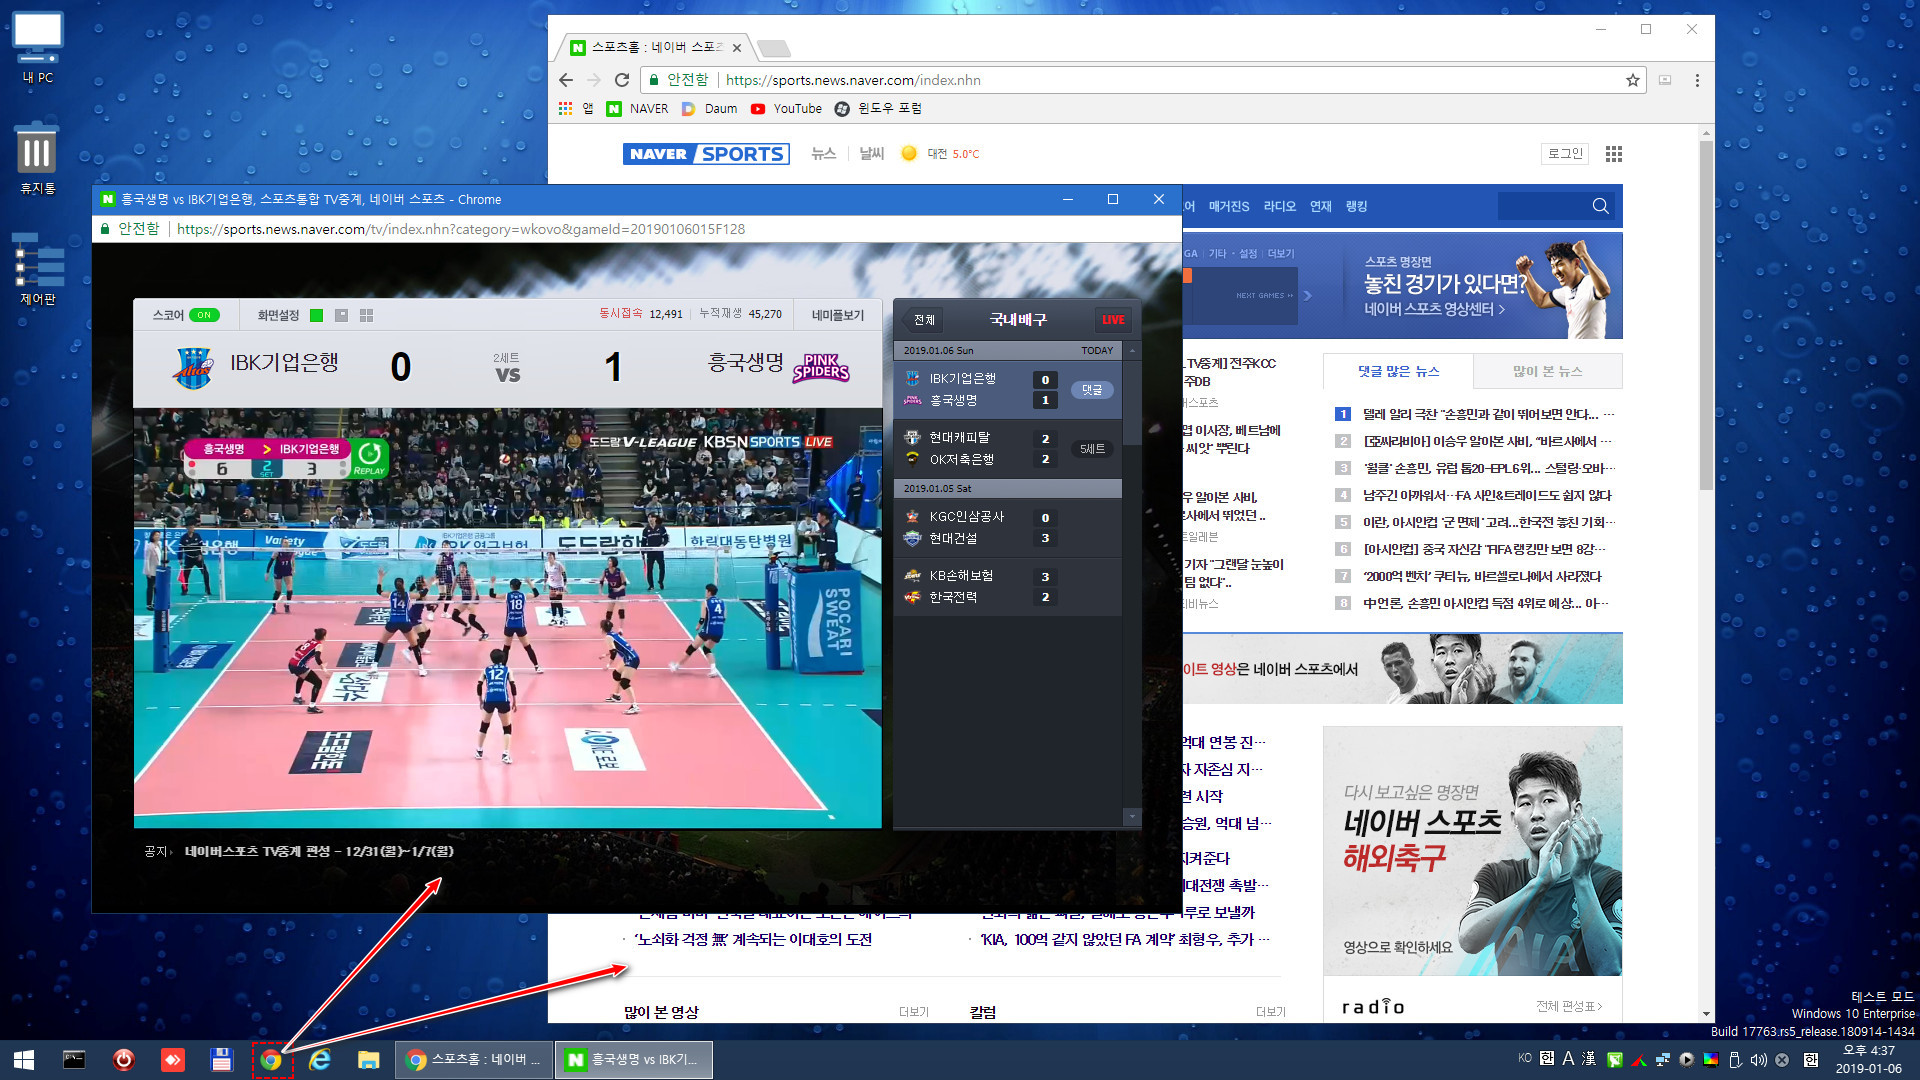The width and height of the screenshot is (1920, 1080).
Task: Click the volleyball video stream area
Action: point(508,618)
